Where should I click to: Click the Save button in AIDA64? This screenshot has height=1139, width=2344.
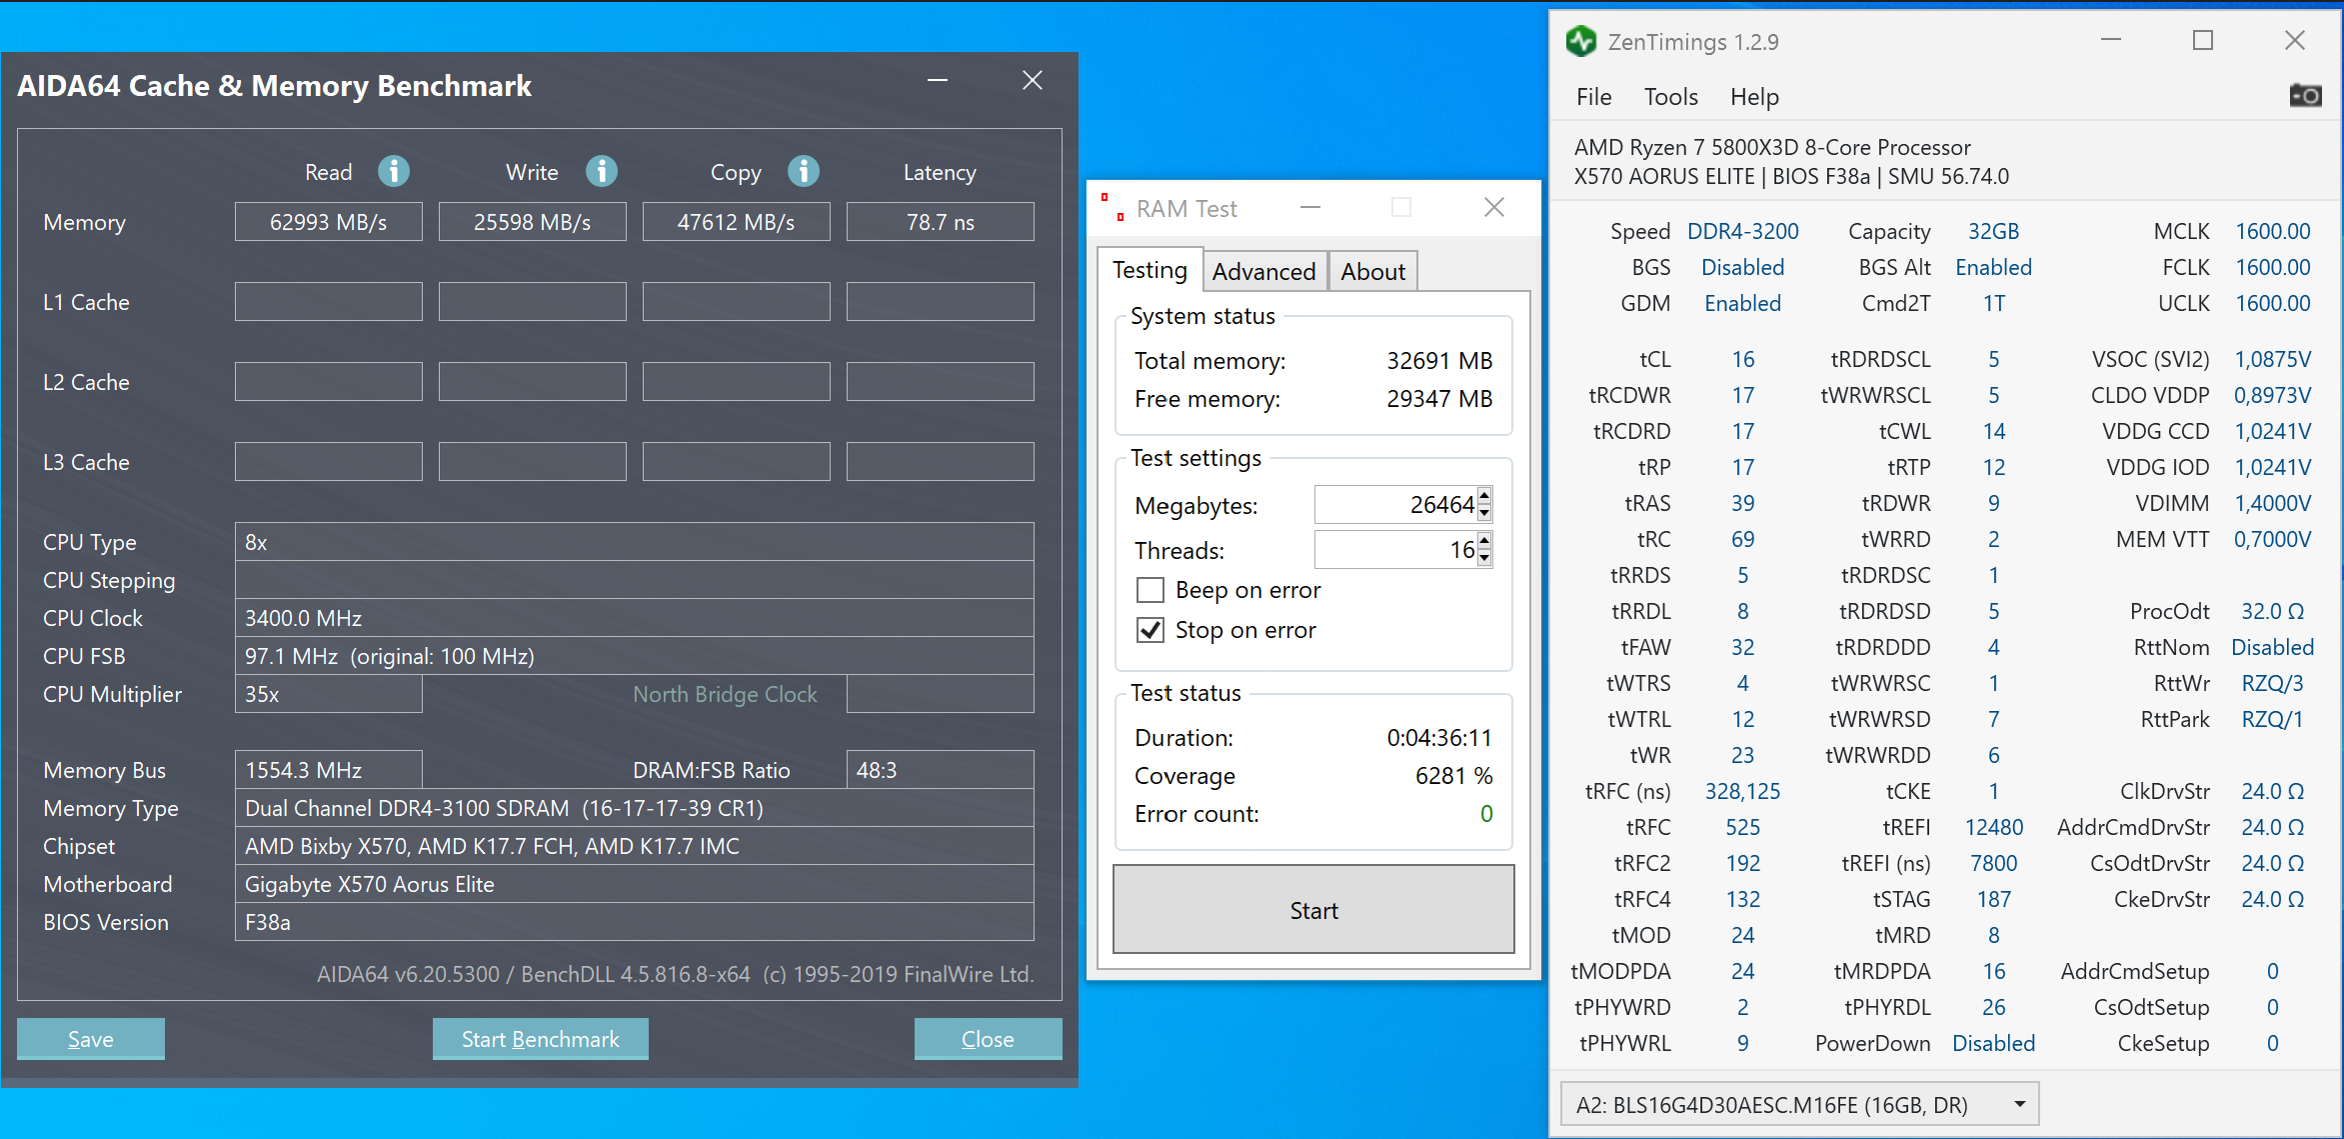(x=90, y=1039)
